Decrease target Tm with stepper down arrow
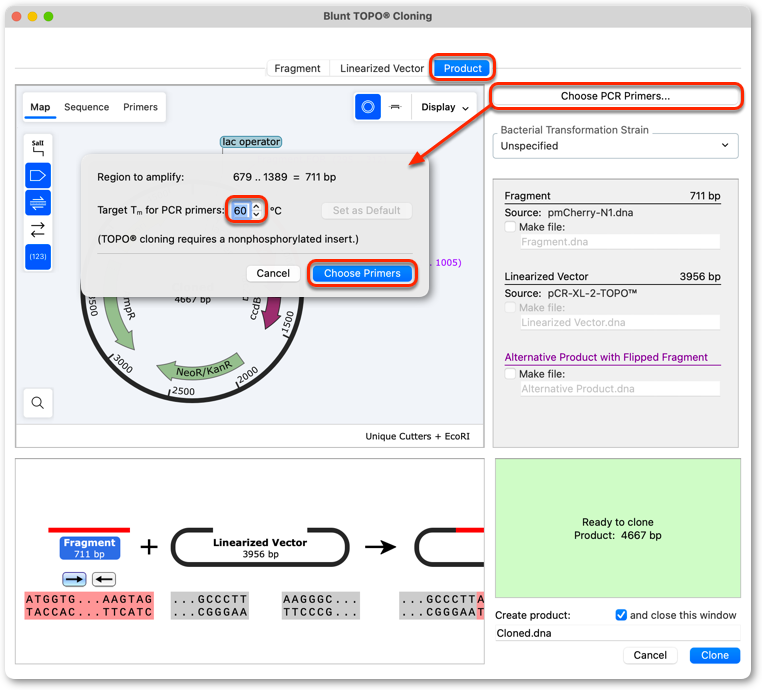The image size is (762, 690). pos(257,214)
